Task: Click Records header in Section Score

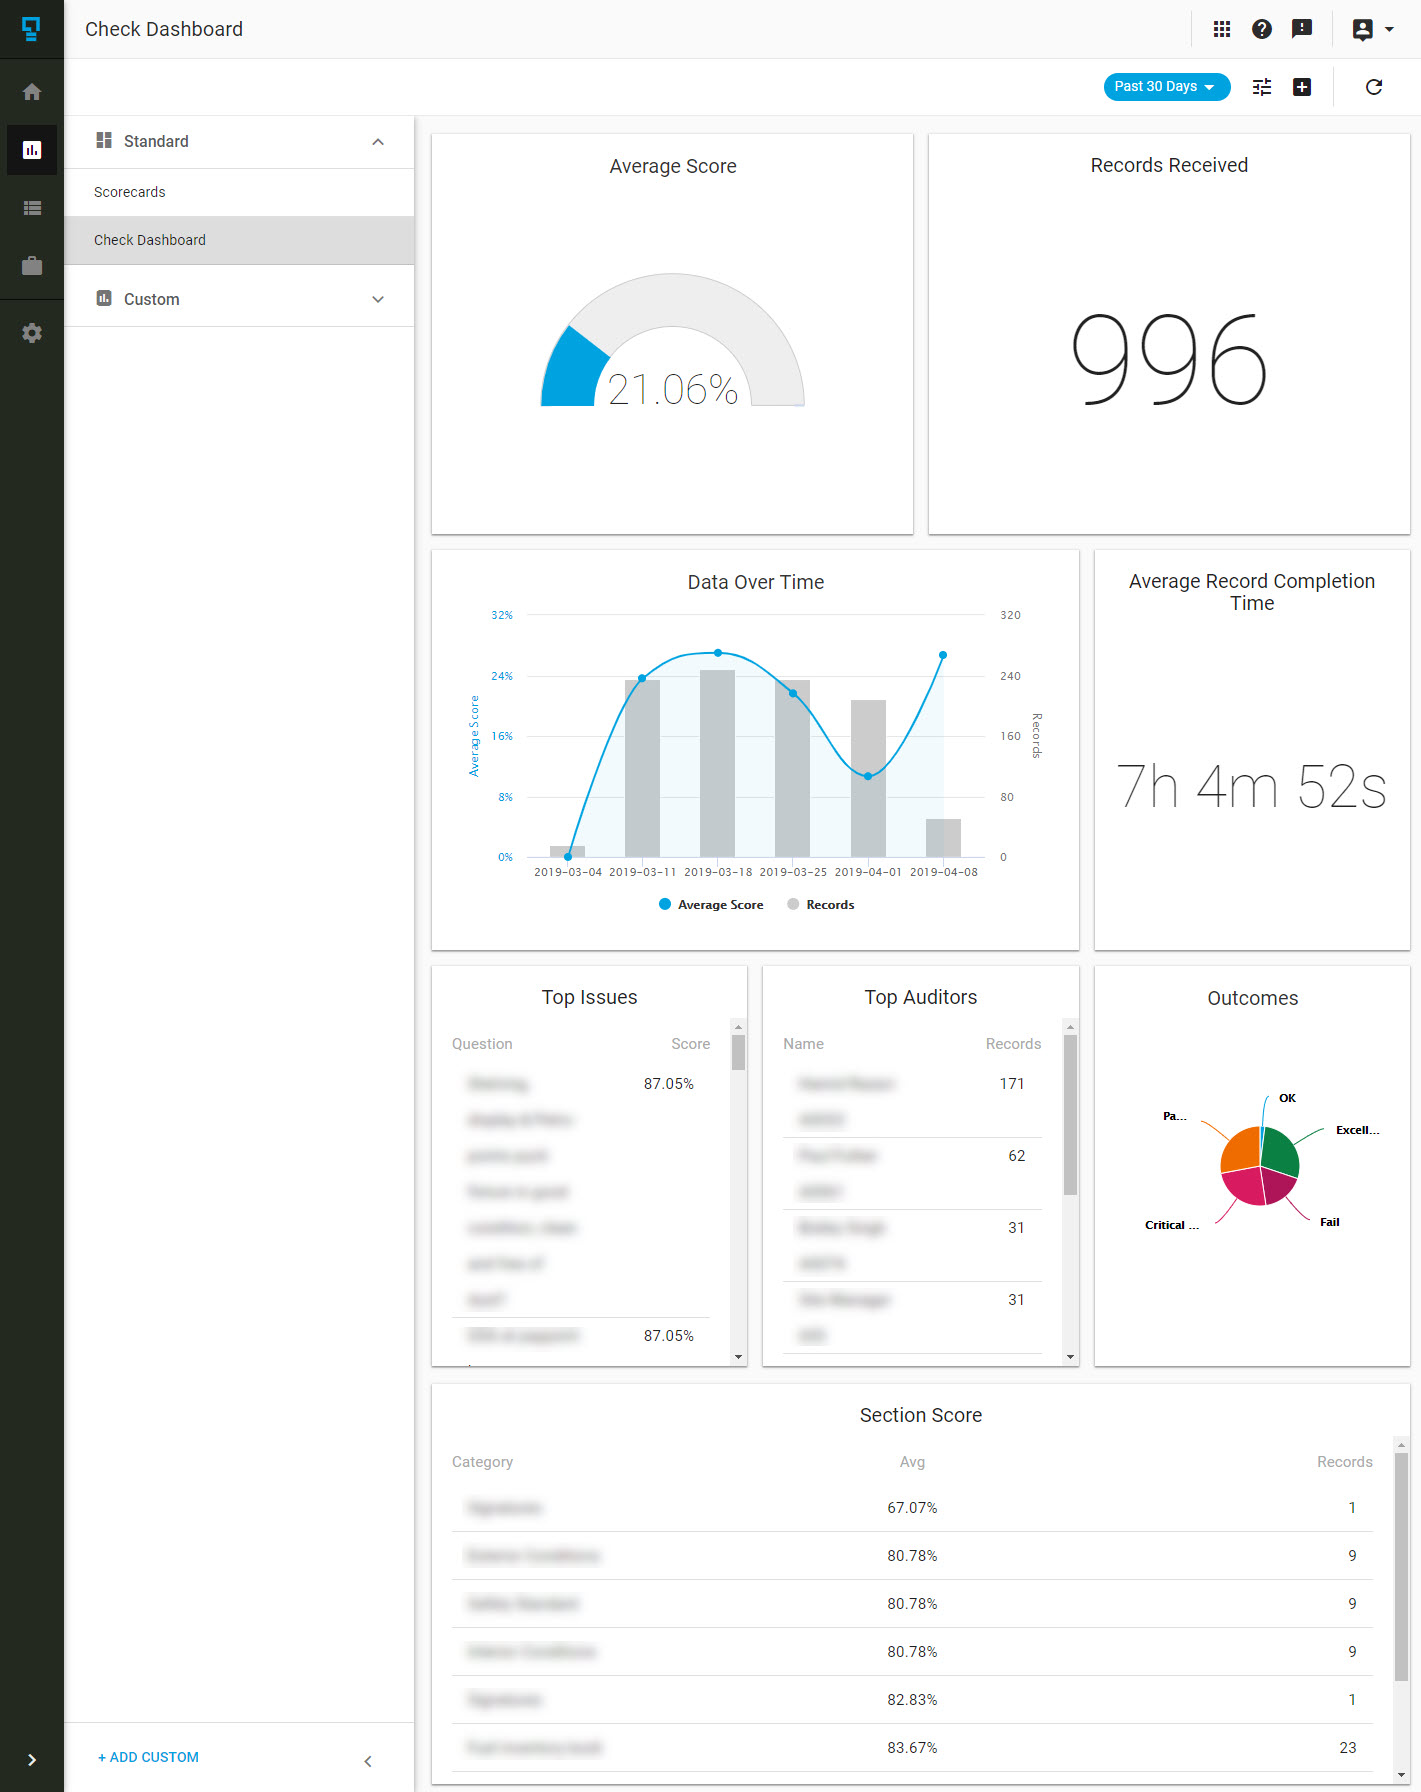Action: [1344, 1462]
